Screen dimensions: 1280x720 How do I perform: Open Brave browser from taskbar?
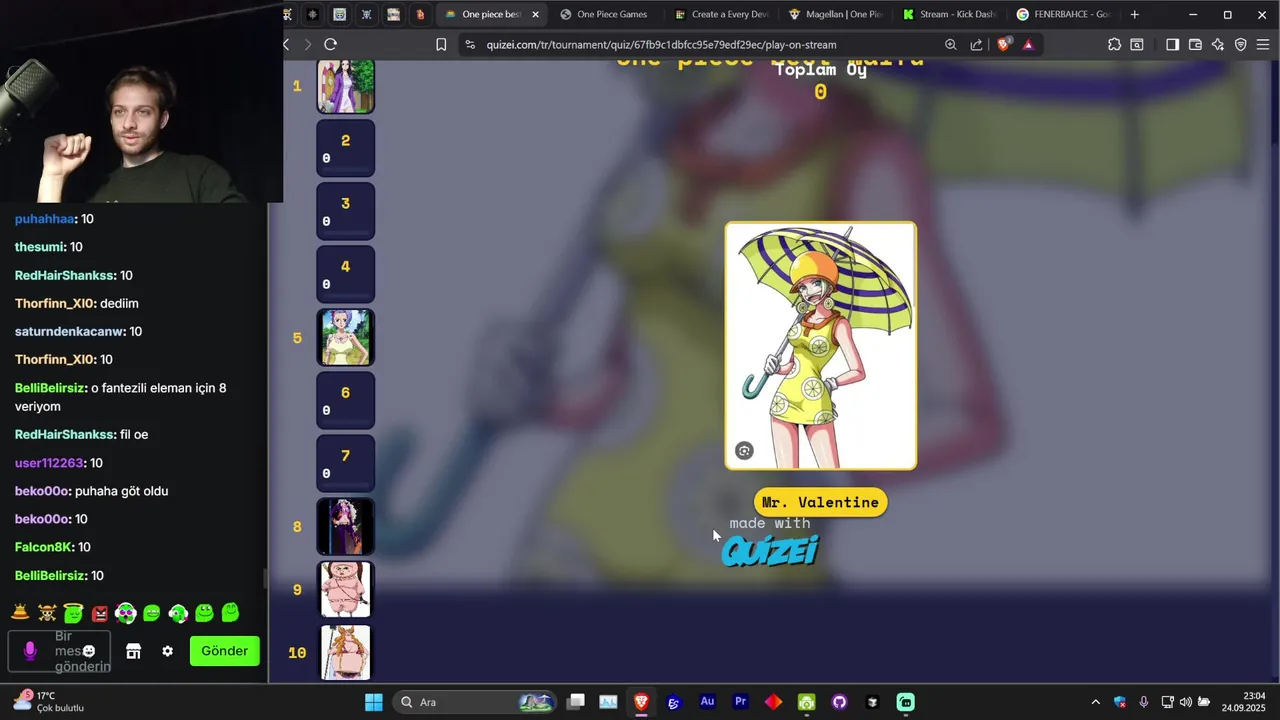coord(641,702)
